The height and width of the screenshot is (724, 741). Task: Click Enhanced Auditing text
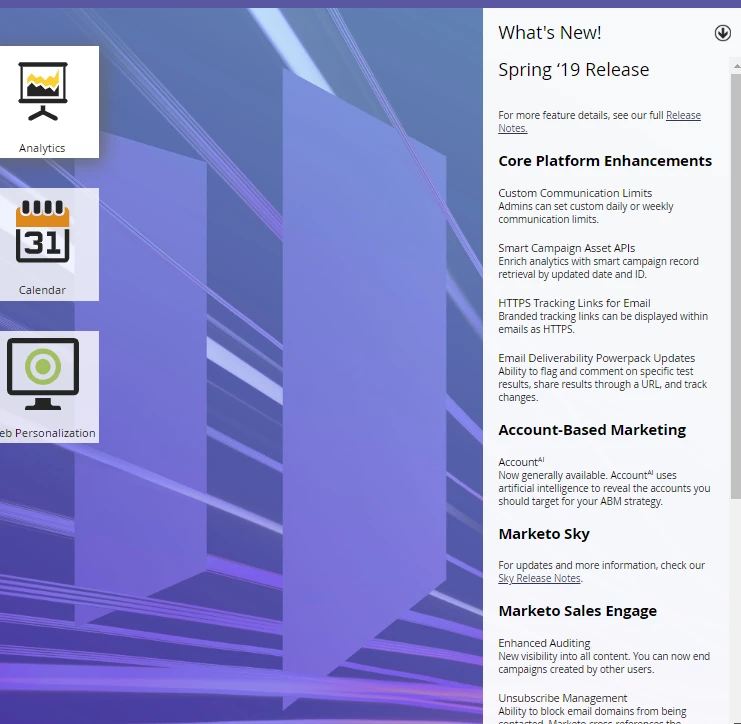tap(544, 643)
